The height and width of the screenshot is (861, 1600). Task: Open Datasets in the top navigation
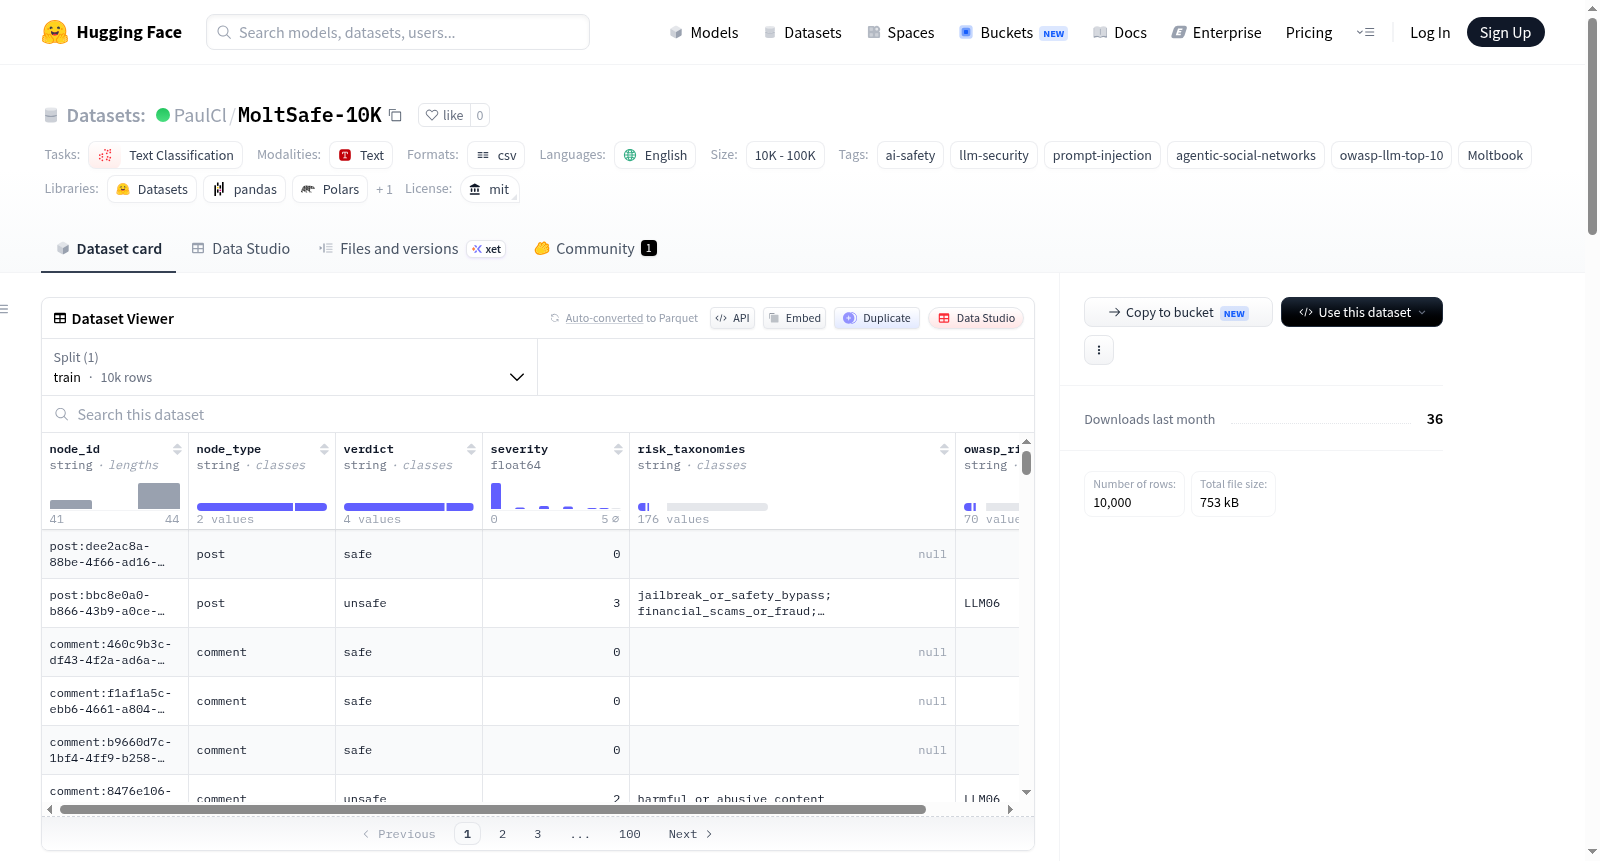(x=802, y=33)
